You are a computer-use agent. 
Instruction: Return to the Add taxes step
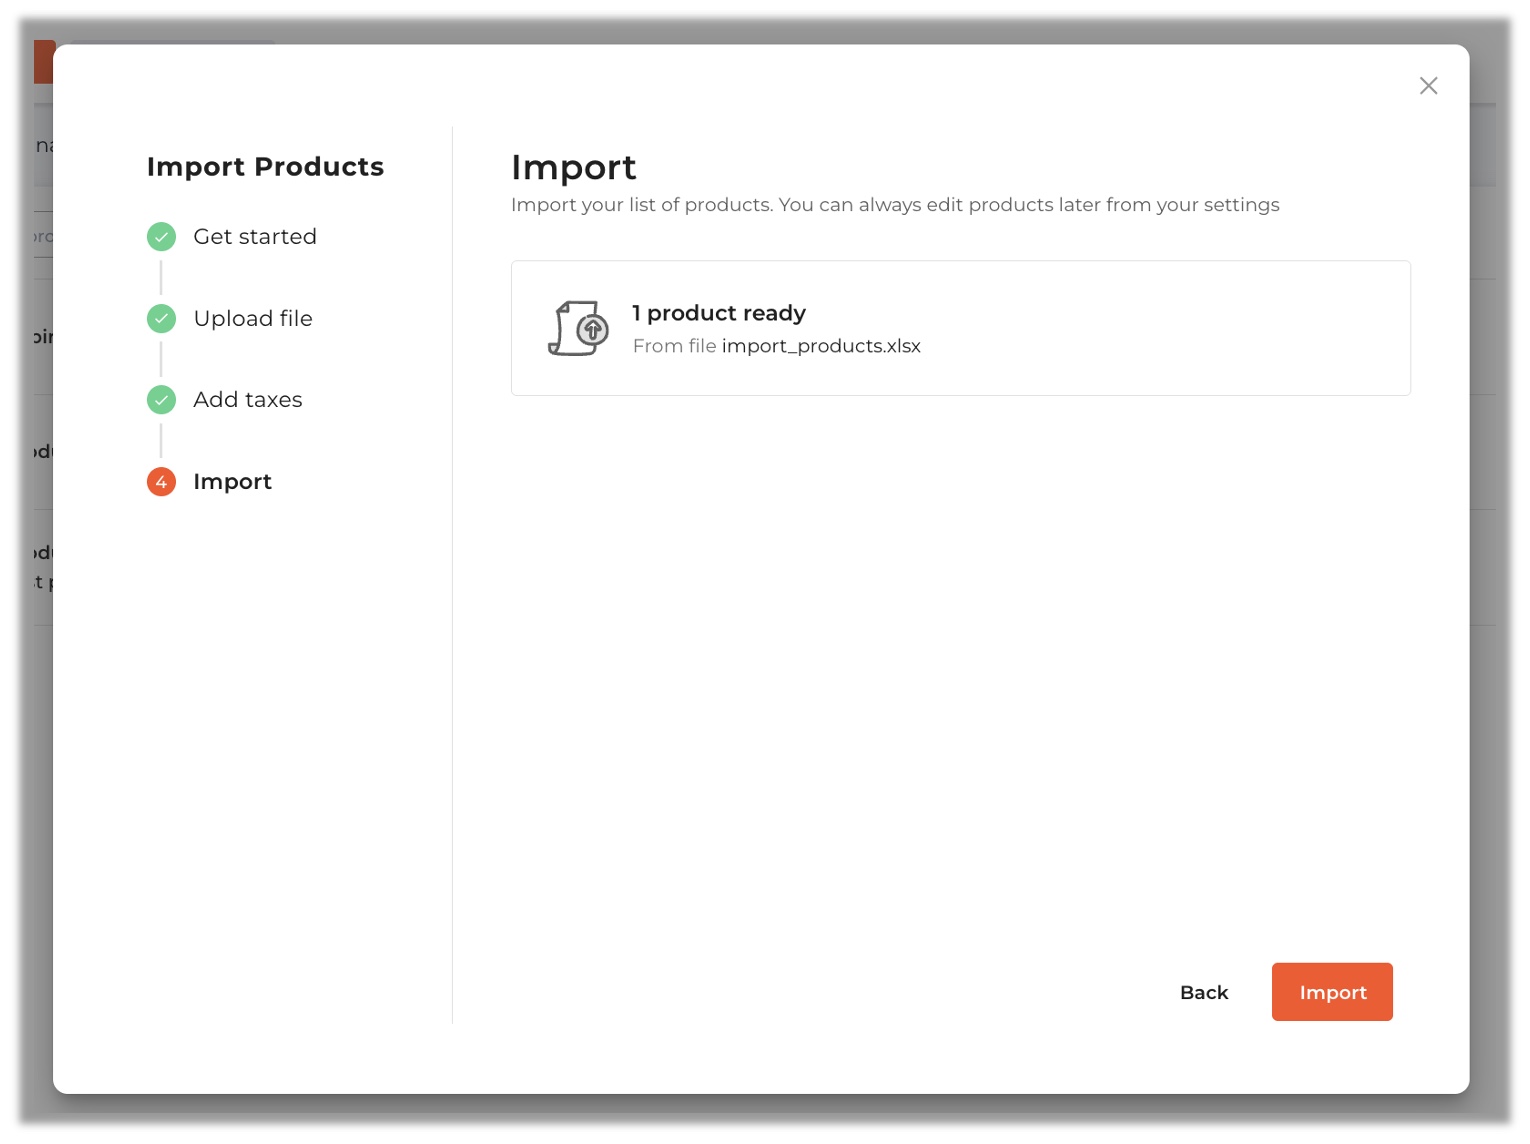(x=248, y=400)
